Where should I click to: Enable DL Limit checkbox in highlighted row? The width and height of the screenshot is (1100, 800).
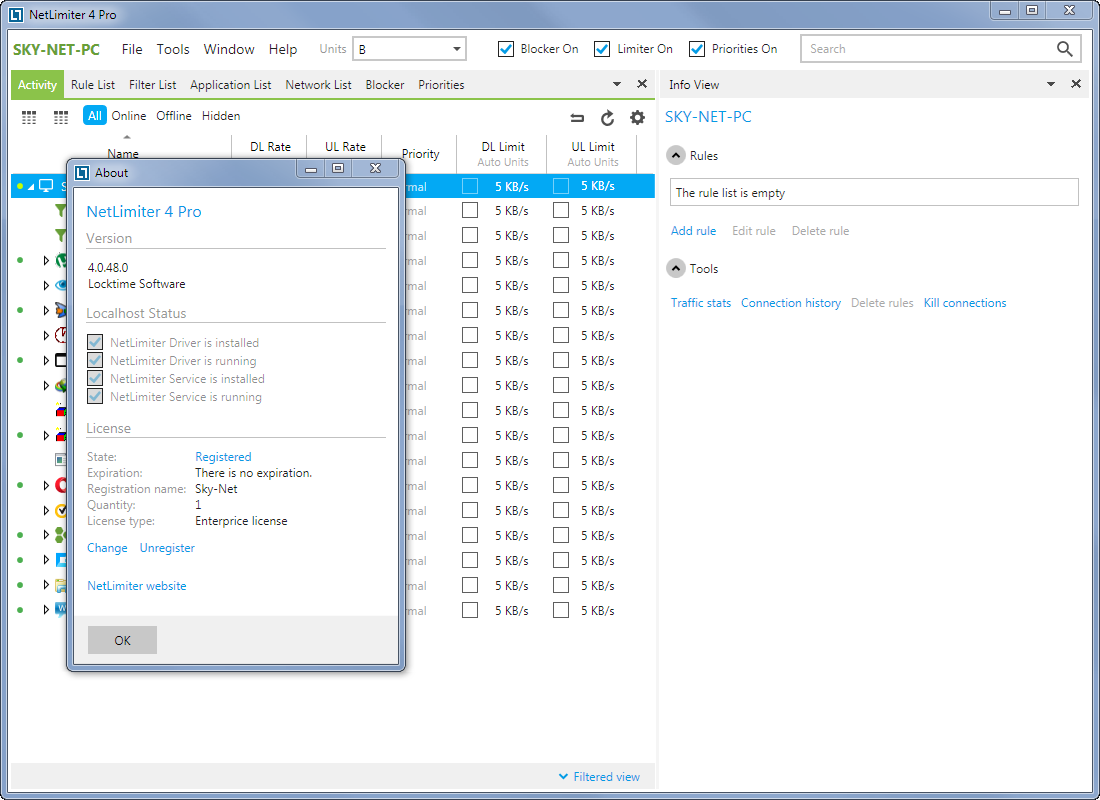click(470, 186)
